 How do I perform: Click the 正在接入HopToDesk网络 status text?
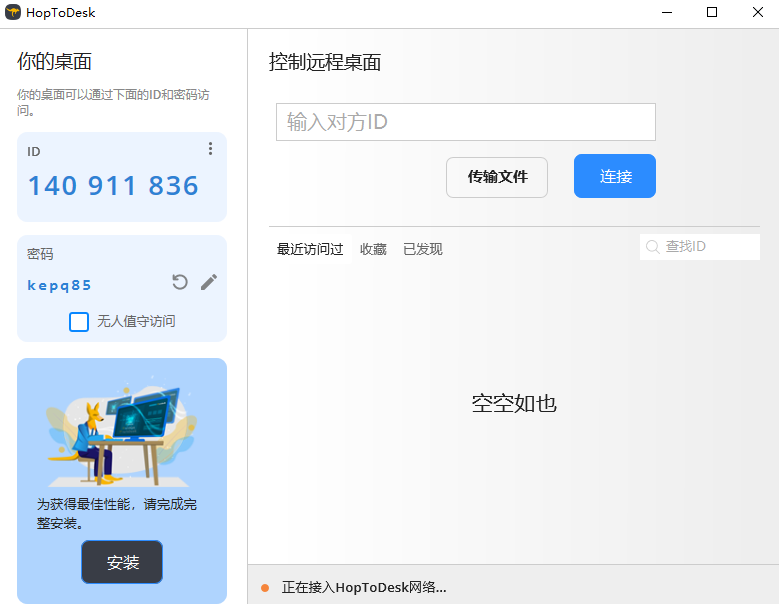(364, 588)
